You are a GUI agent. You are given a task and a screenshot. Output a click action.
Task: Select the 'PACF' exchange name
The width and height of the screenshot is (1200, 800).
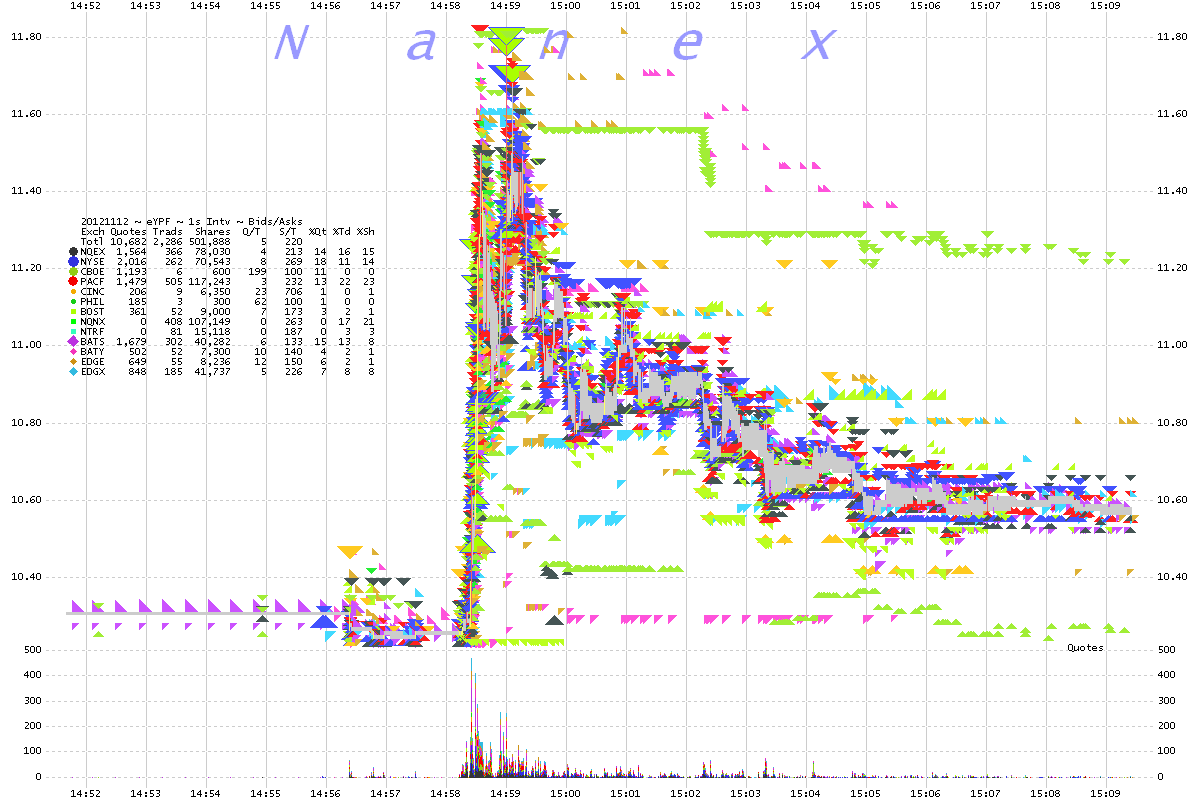92,281
